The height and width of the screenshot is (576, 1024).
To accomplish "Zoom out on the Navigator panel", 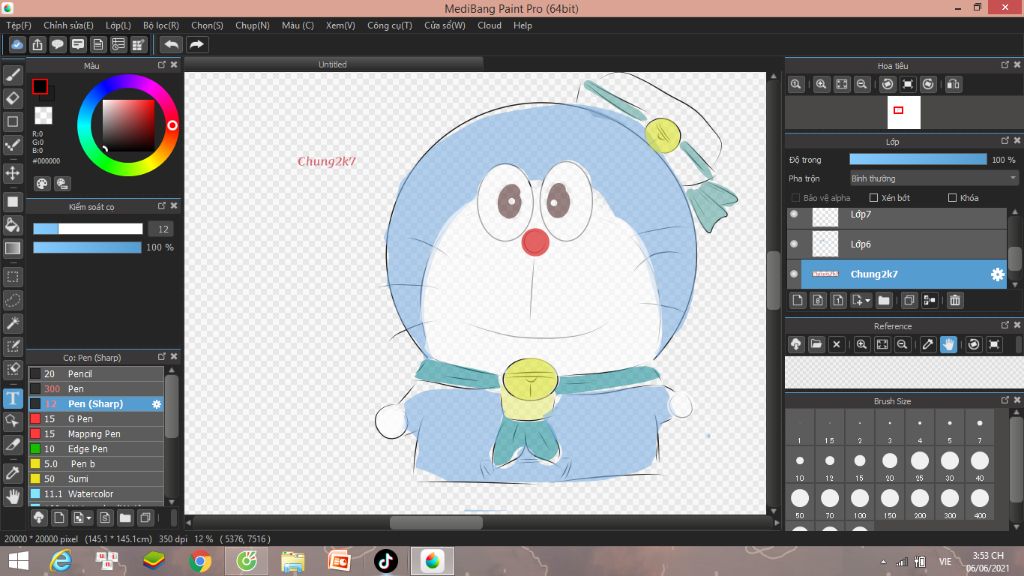I will point(862,84).
